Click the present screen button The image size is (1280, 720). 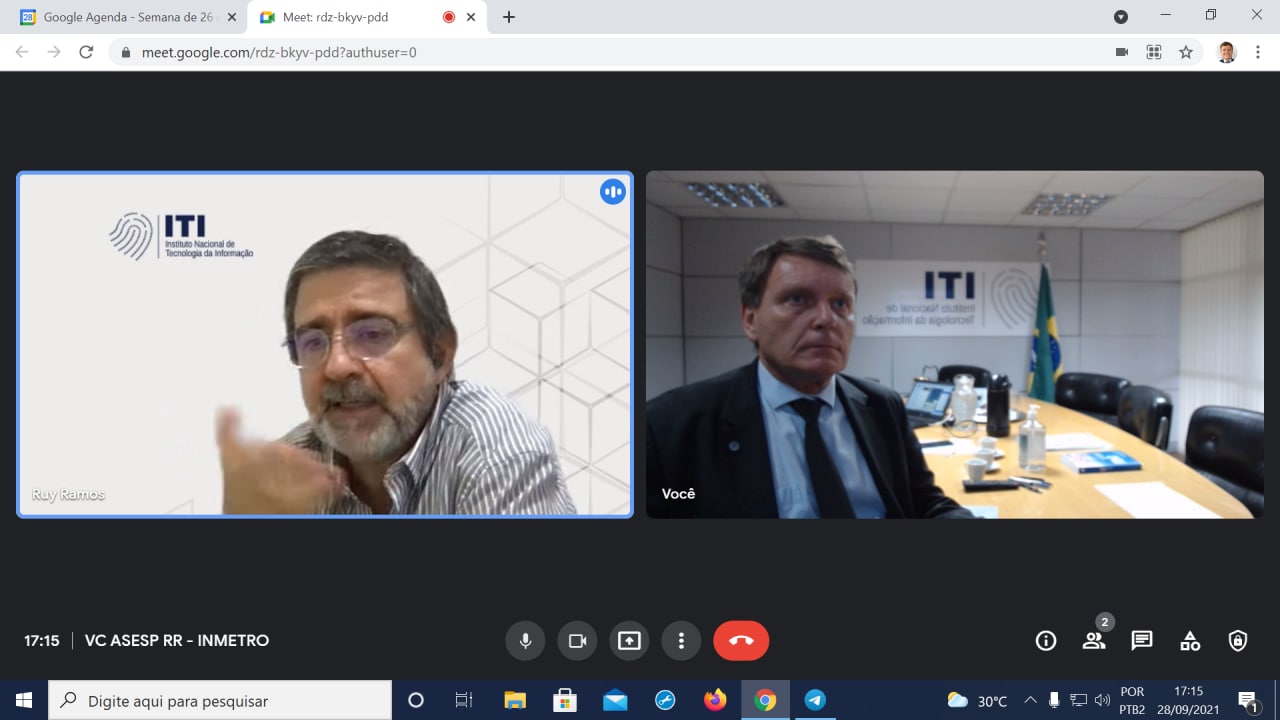click(x=629, y=641)
